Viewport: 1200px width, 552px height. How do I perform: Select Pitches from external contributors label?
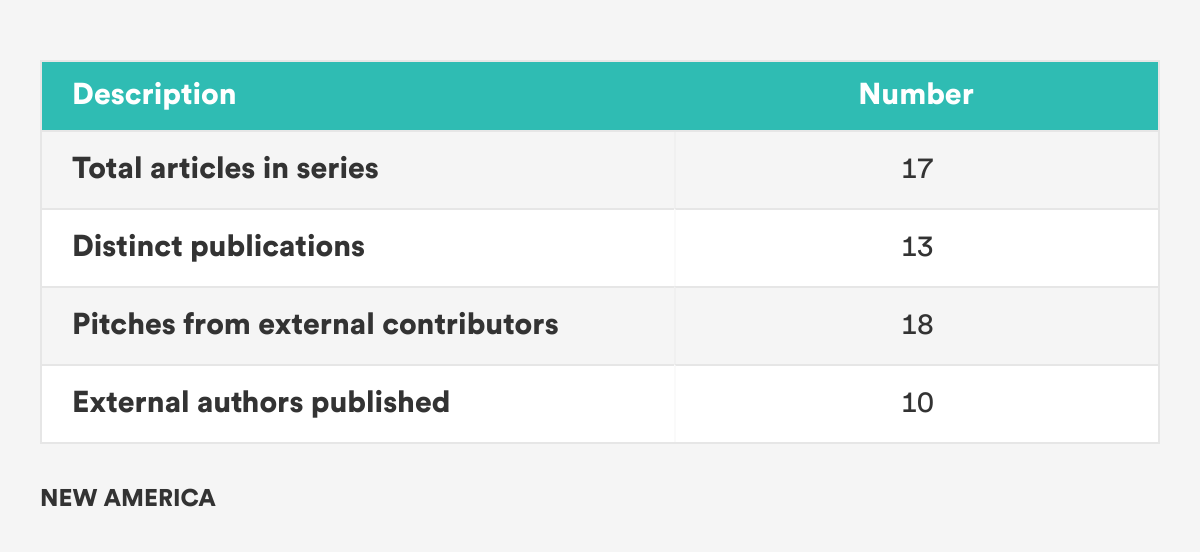(315, 324)
